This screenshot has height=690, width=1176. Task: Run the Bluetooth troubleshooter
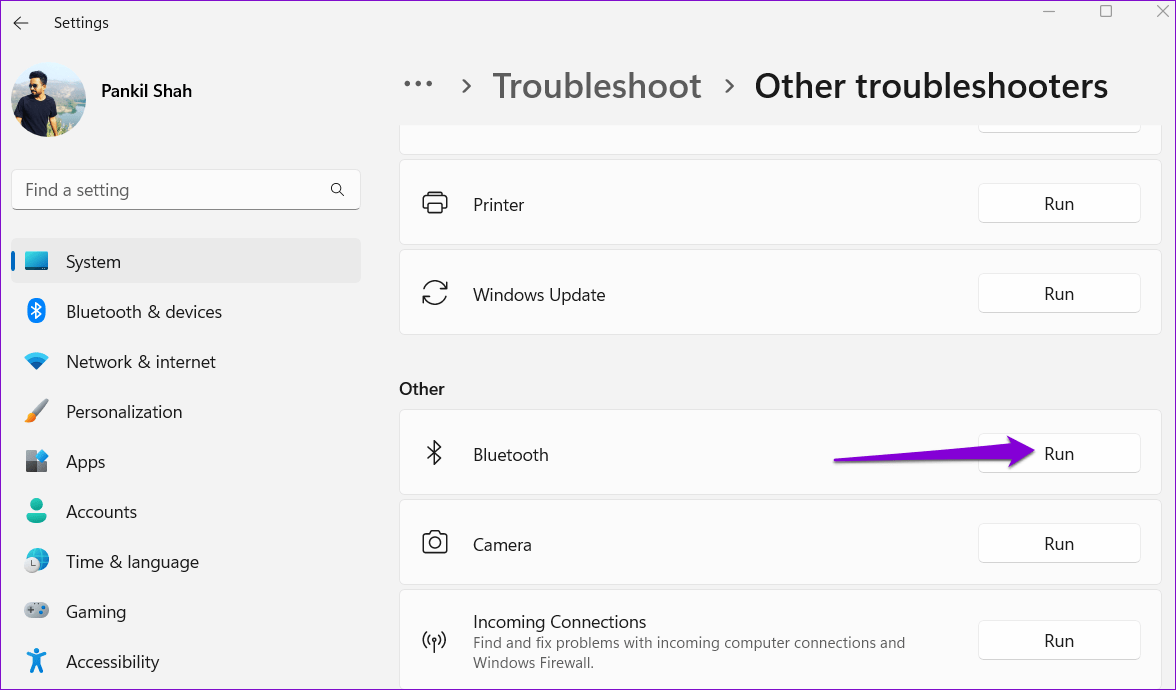coord(1059,453)
